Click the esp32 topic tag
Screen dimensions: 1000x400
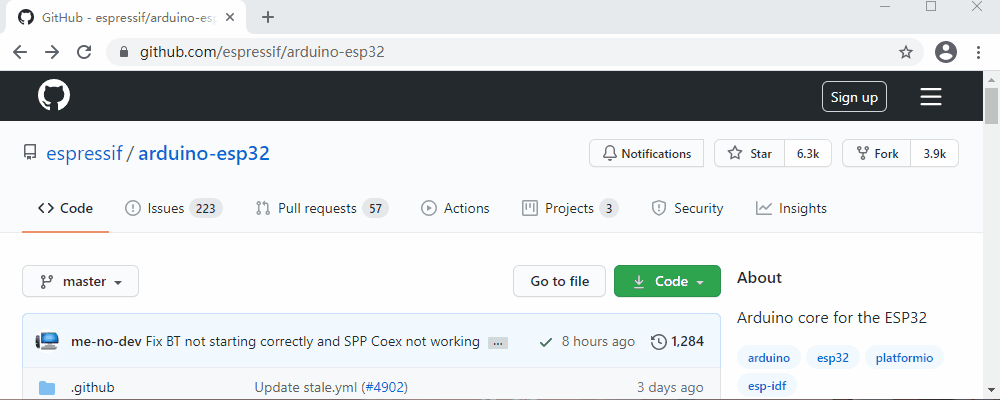[x=833, y=358]
